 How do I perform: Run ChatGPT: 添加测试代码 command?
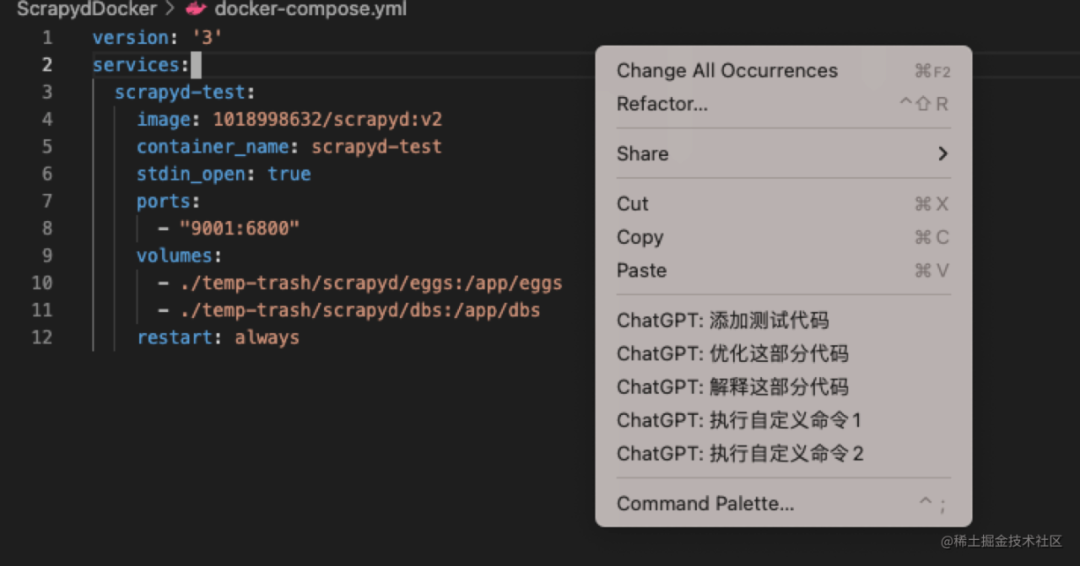(723, 321)
